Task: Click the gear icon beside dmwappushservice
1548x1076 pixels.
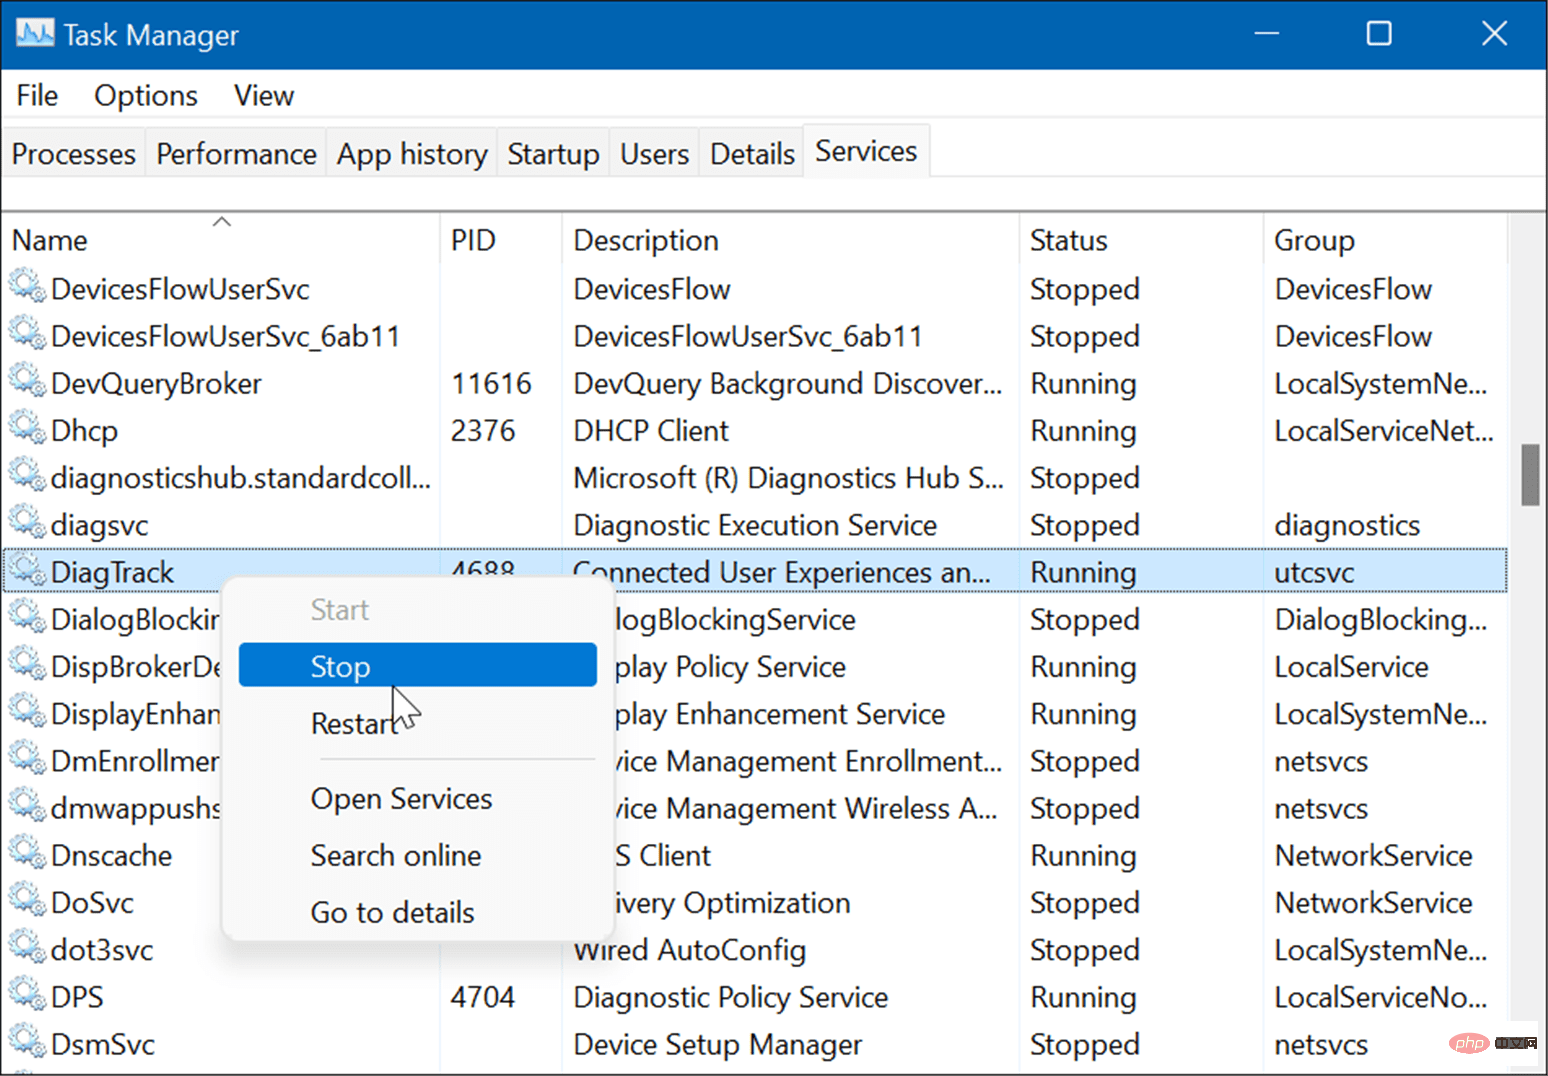Action: pyautogui.click(x=28, y=806)
